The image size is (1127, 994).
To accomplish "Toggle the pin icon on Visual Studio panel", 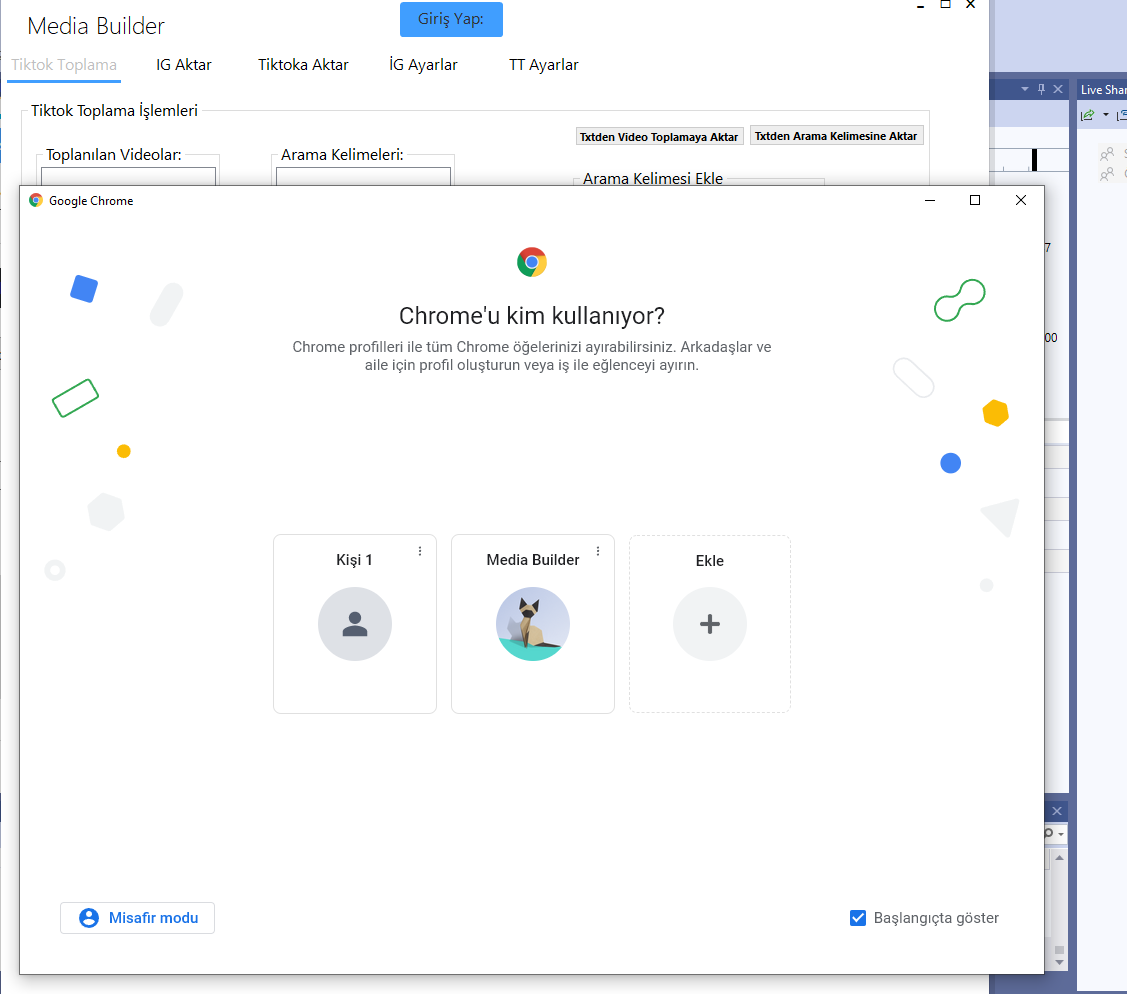I will pos(1041,89).
